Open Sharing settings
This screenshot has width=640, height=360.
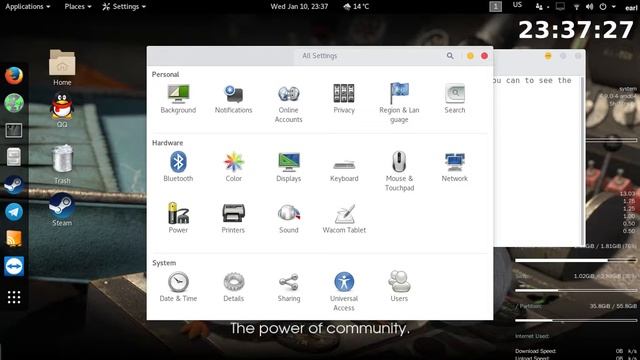click(x=289, y=287)
